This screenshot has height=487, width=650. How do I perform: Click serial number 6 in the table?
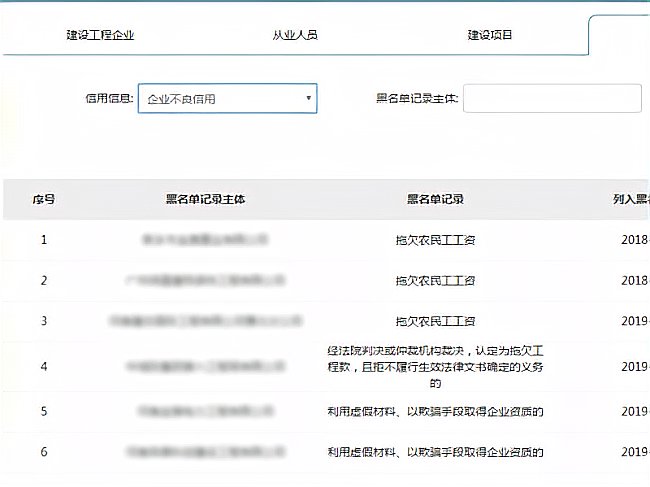44,452
